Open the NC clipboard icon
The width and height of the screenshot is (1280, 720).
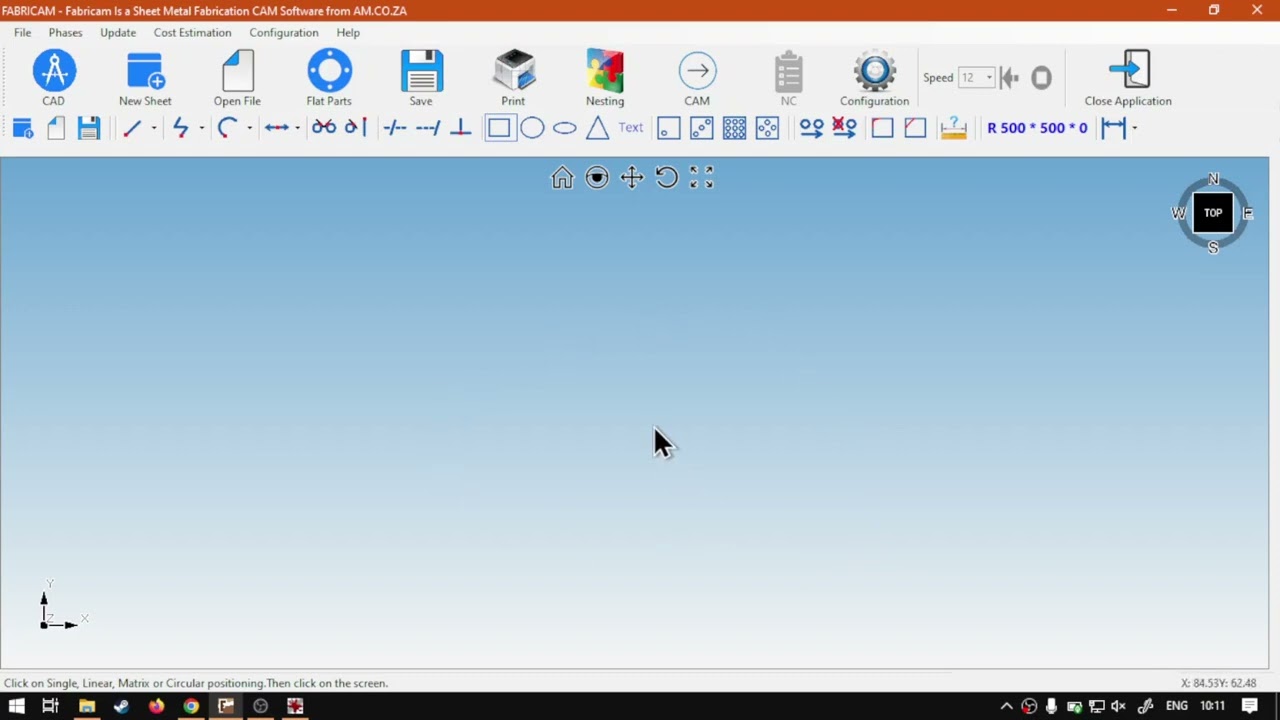[789, 78]
